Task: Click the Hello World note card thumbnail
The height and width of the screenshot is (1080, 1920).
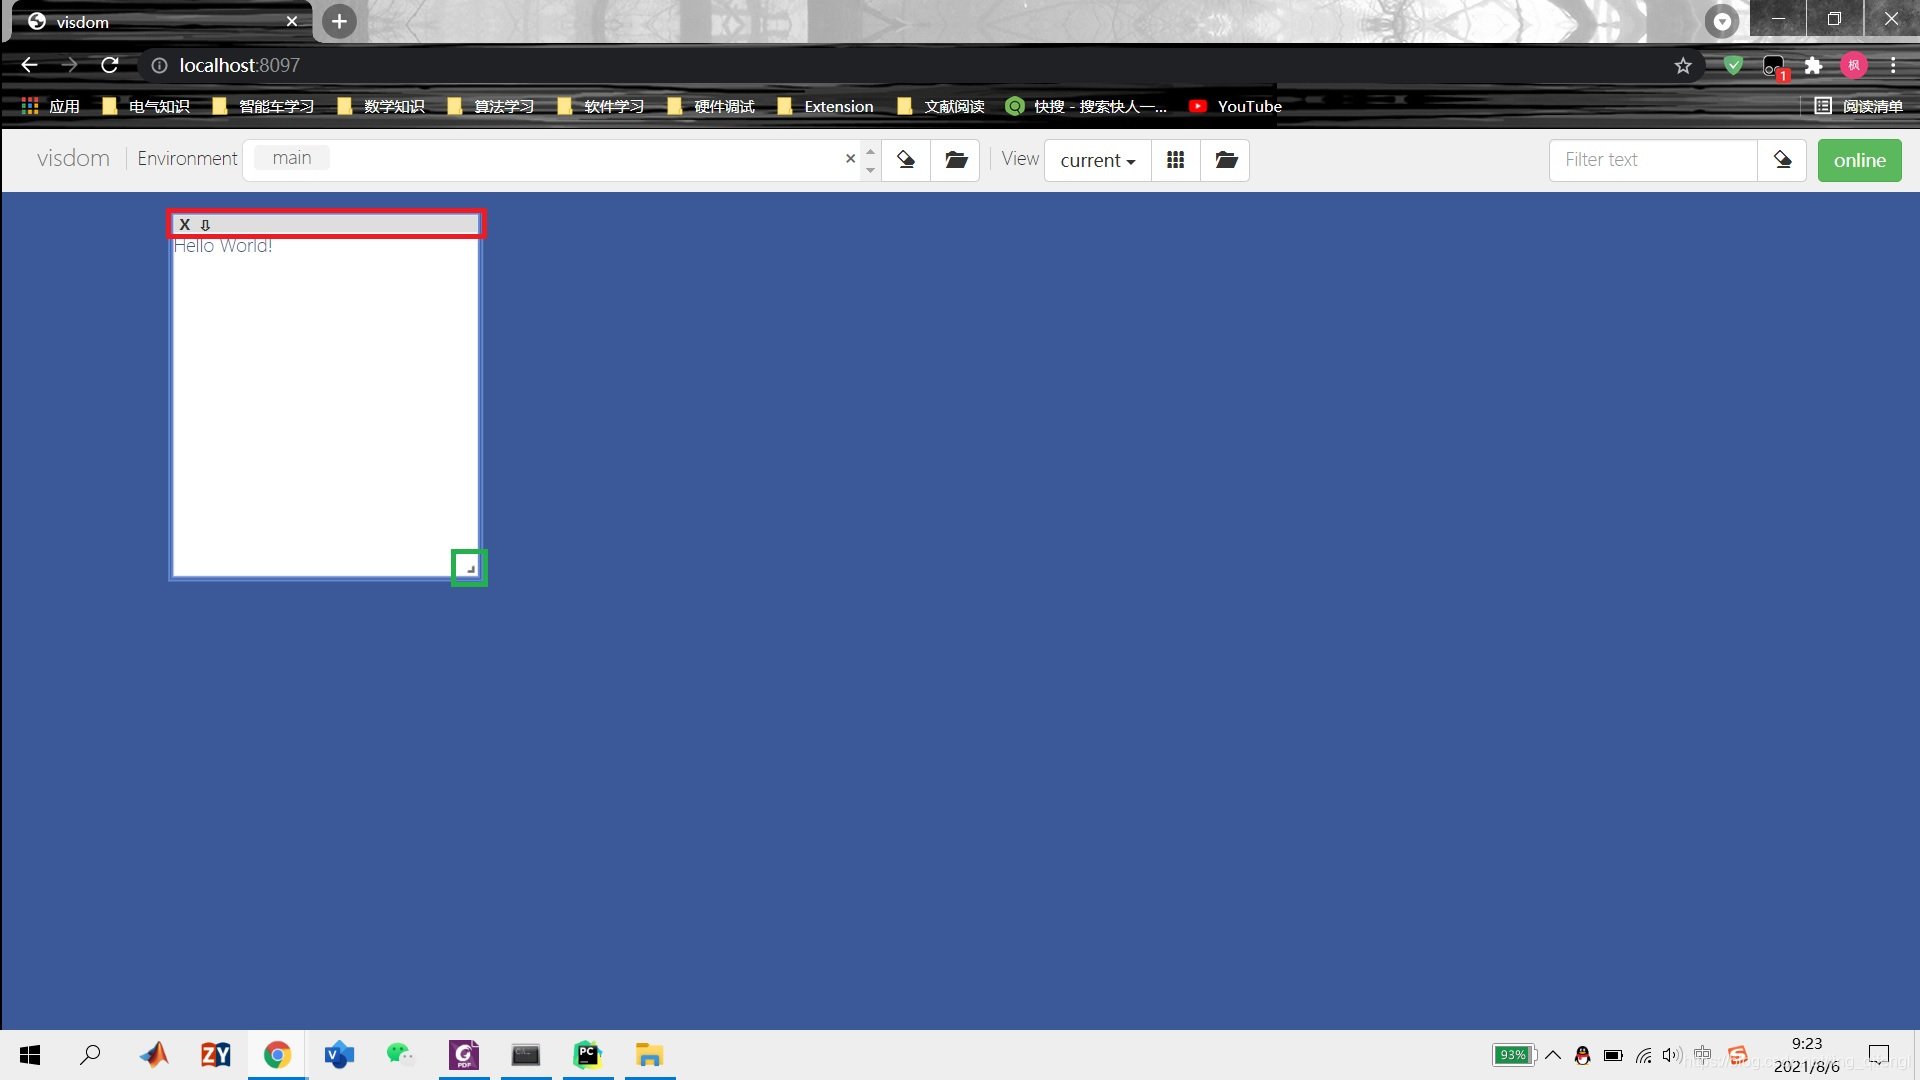Action: tap(326, 396)
